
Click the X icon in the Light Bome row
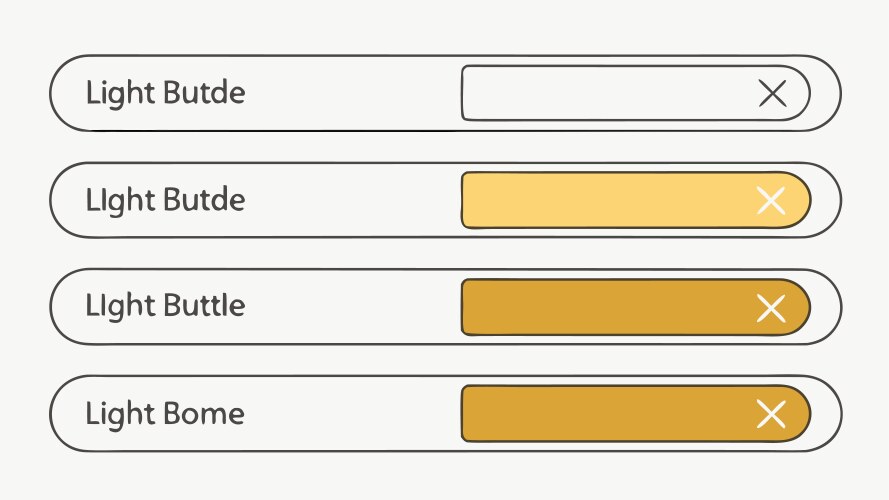[x=771, y=414]
